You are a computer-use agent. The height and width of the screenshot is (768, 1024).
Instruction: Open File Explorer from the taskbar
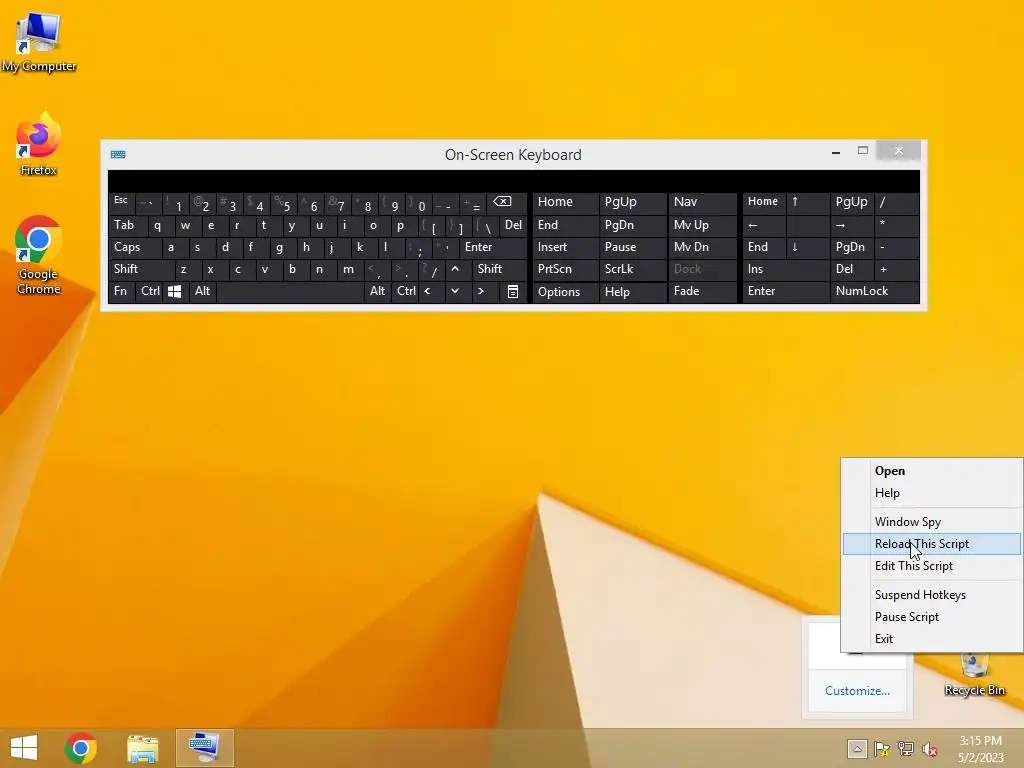pyautogui.click(x=142, y=748)
